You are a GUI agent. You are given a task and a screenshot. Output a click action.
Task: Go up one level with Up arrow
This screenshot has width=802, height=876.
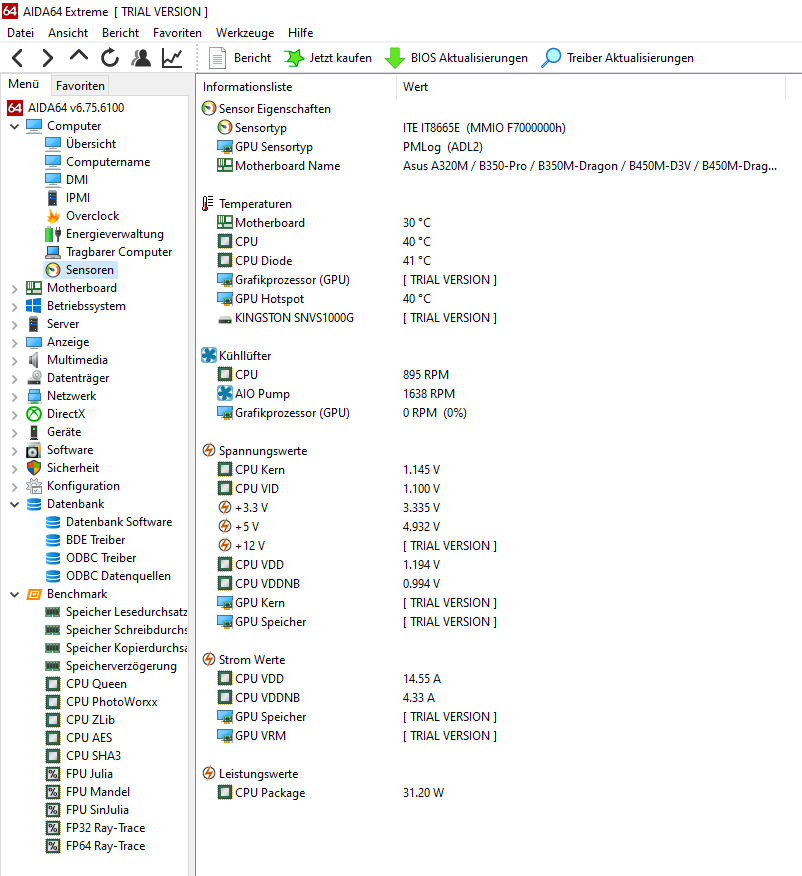79,56
